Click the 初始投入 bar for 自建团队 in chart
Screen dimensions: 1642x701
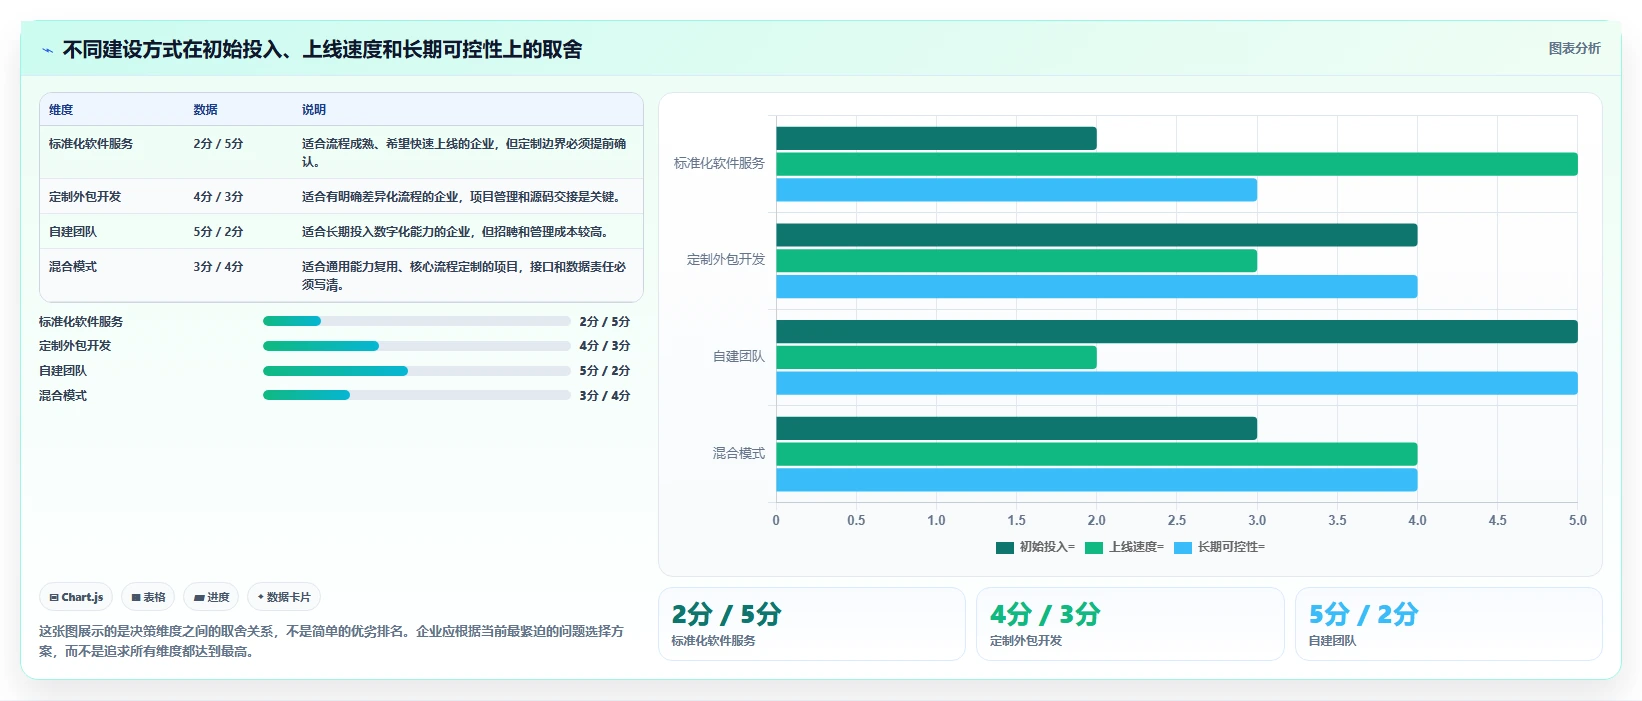coord(1177,331)
